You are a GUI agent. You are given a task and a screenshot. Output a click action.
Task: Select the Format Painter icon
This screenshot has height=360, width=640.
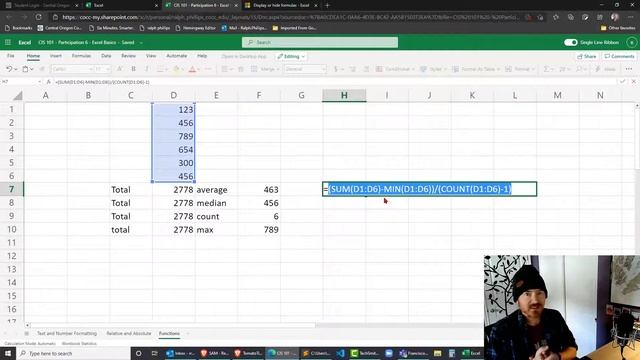pos(41,69)
